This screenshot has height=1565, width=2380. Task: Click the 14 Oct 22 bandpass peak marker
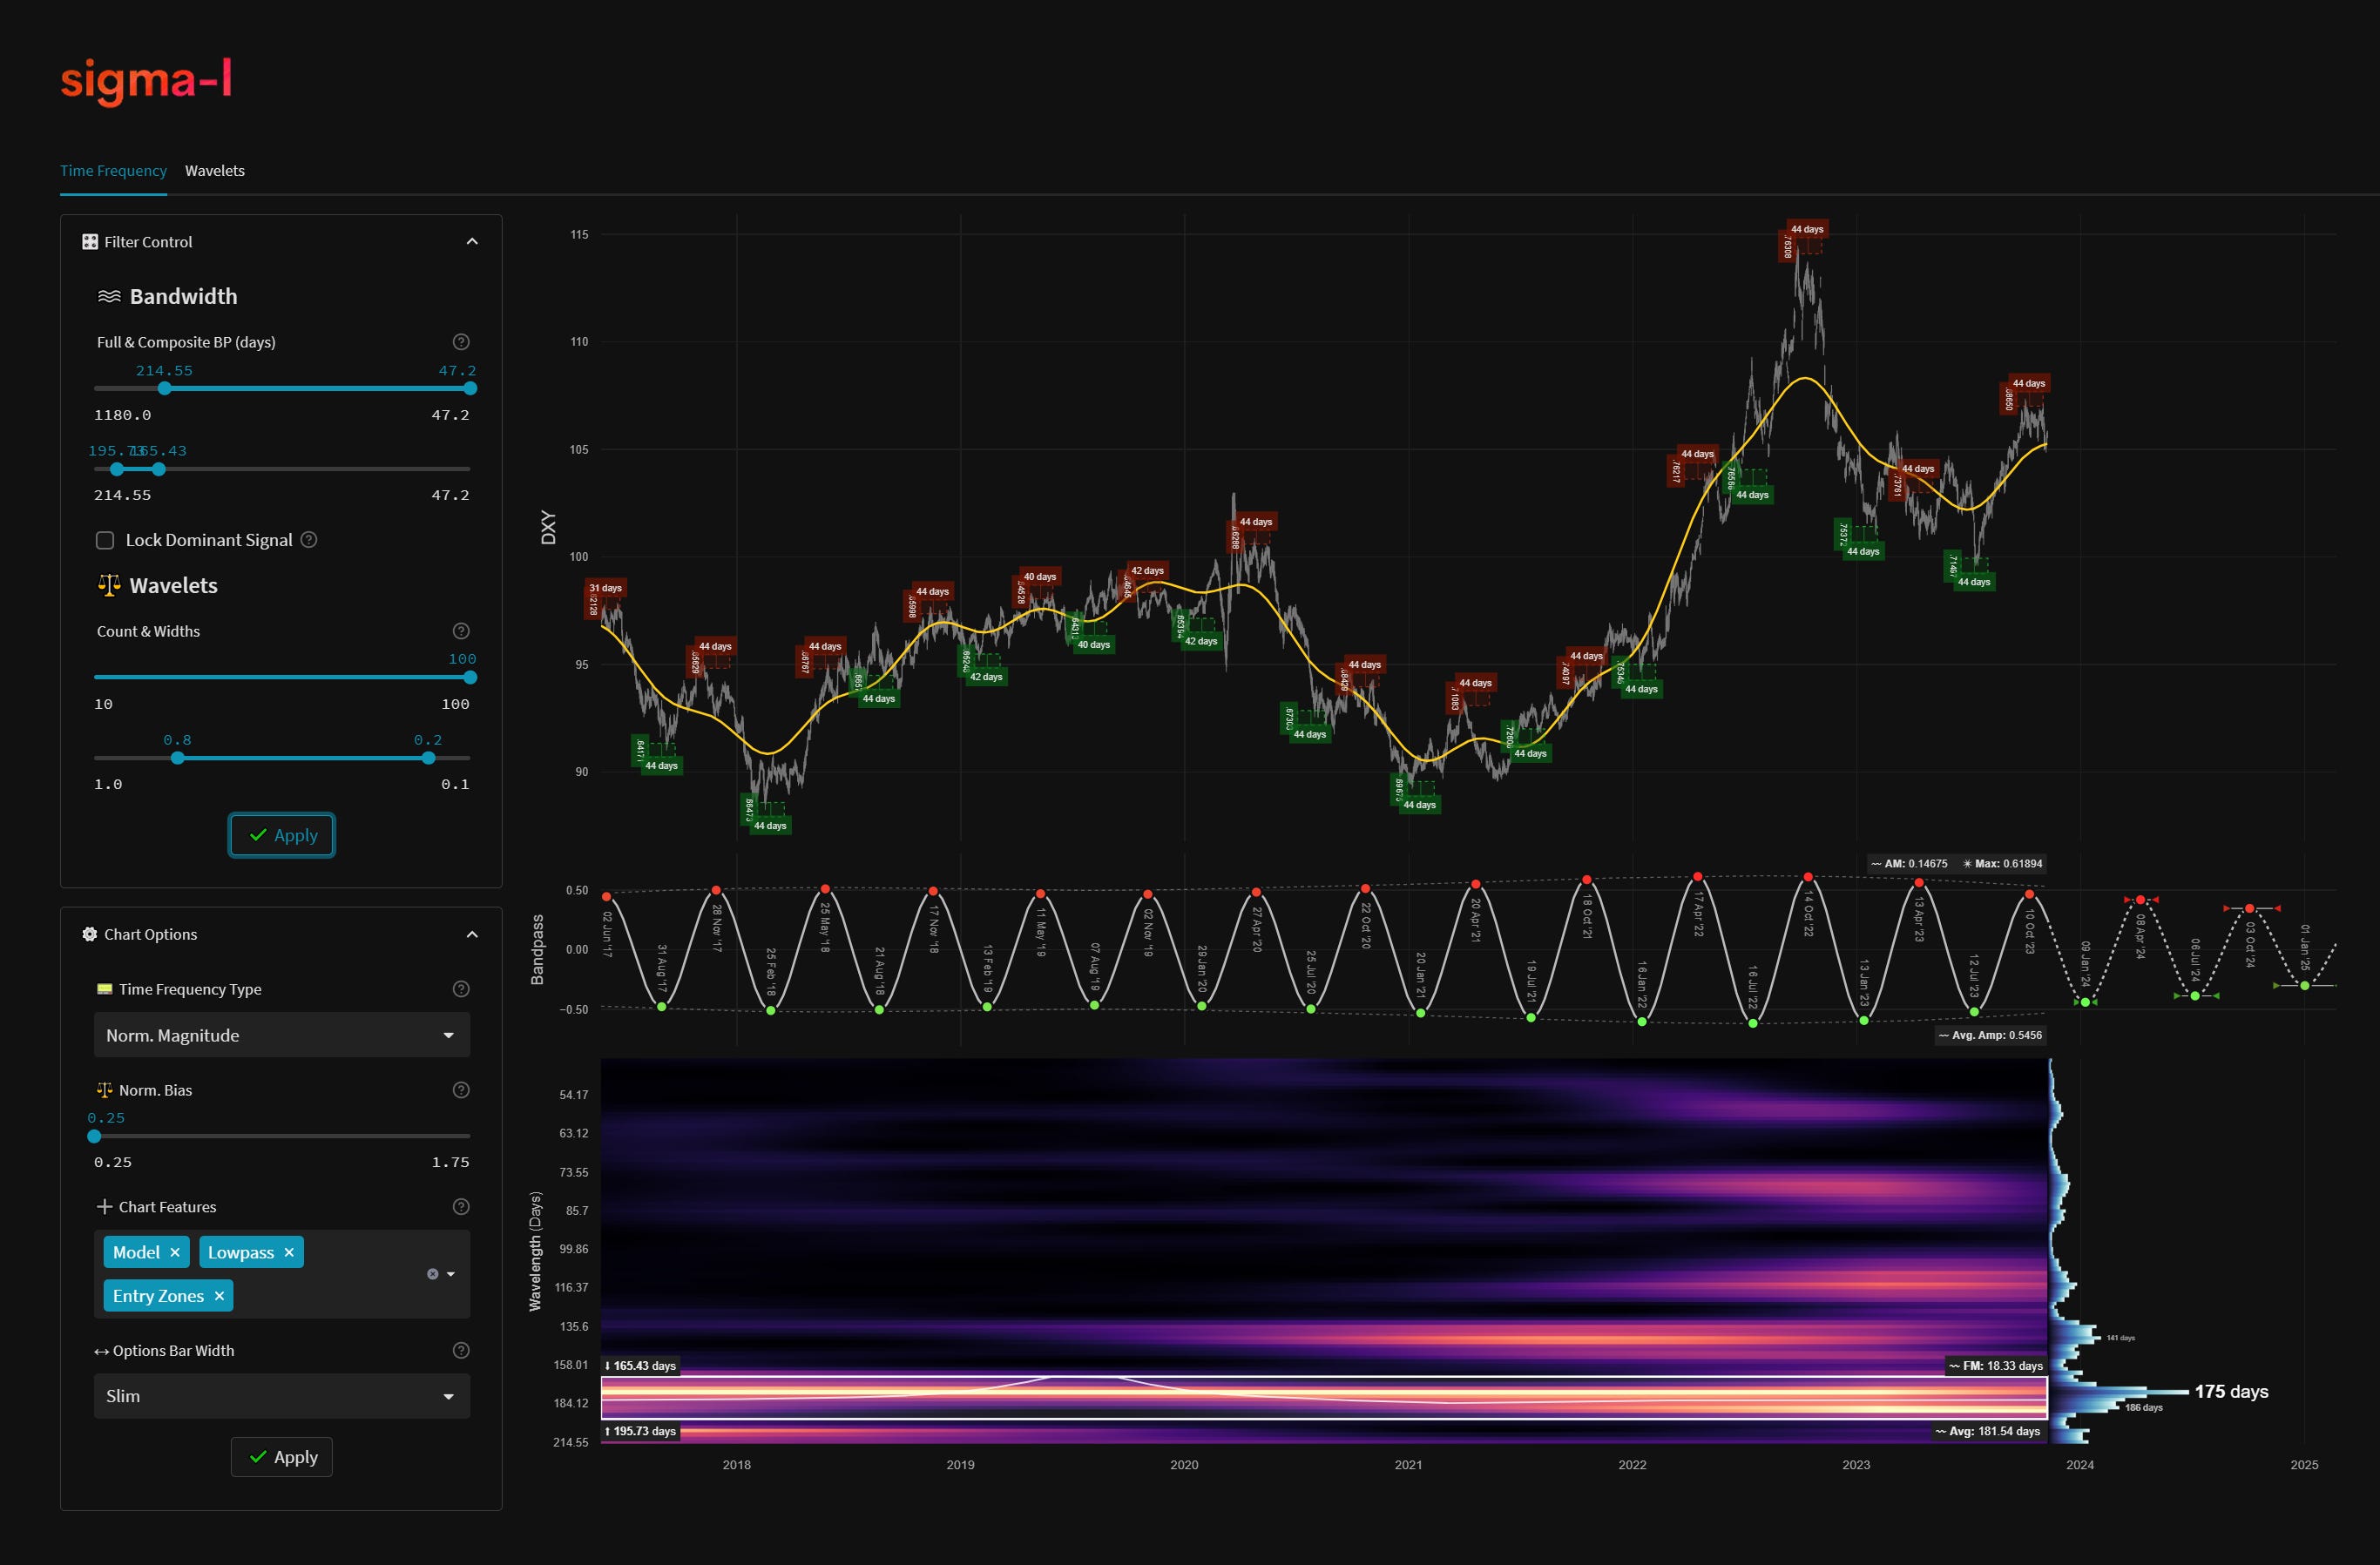click(x=1808, y=877)
